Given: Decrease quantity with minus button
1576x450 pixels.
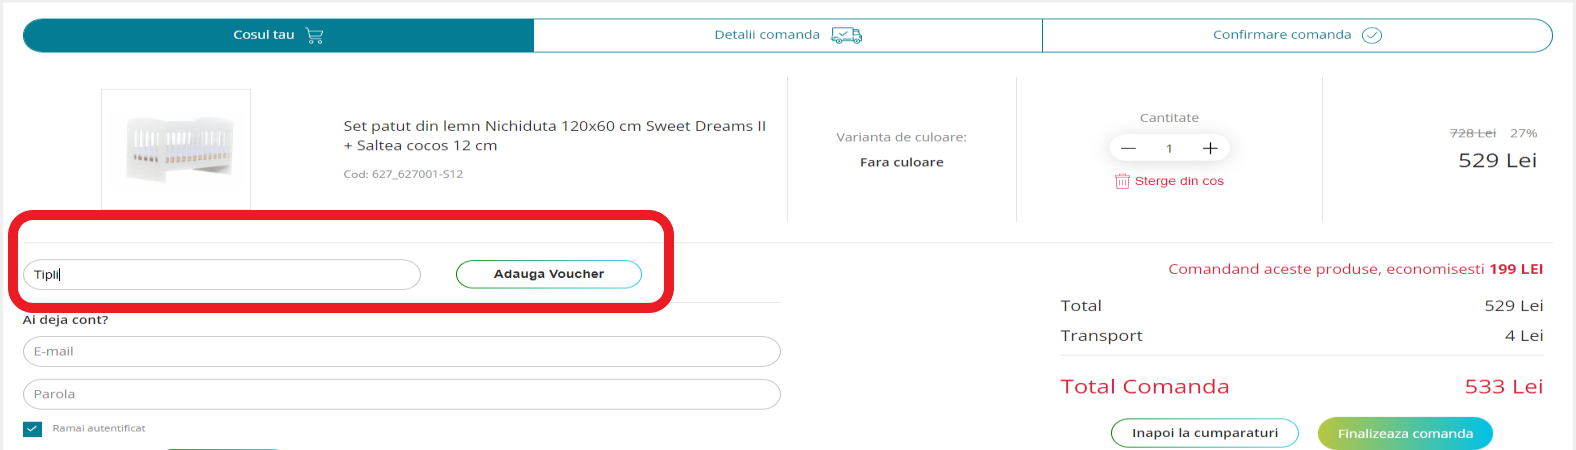Looking at the screenshot, I should click(x=1128, y=148).
